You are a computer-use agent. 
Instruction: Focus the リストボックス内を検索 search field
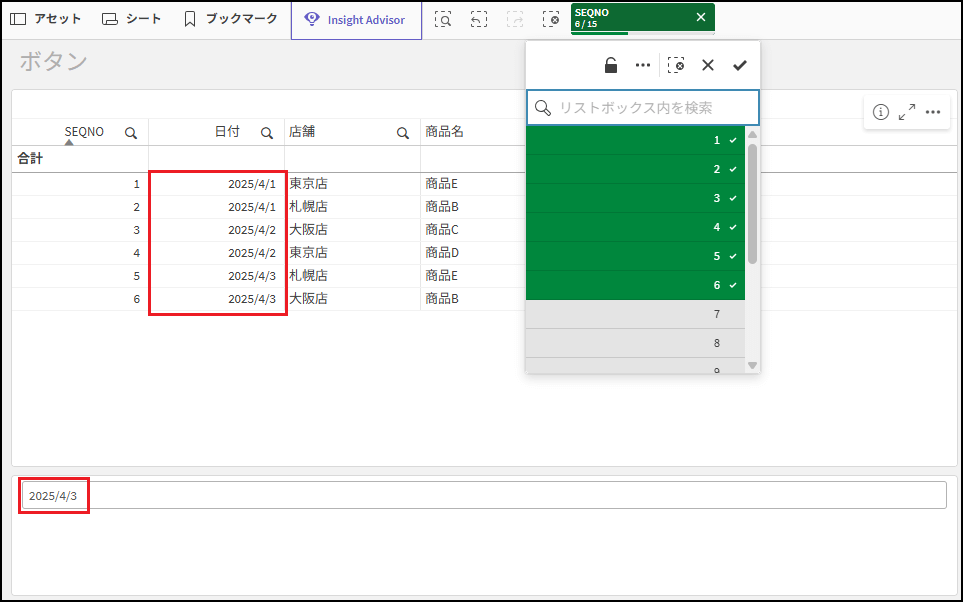[642, 108]
